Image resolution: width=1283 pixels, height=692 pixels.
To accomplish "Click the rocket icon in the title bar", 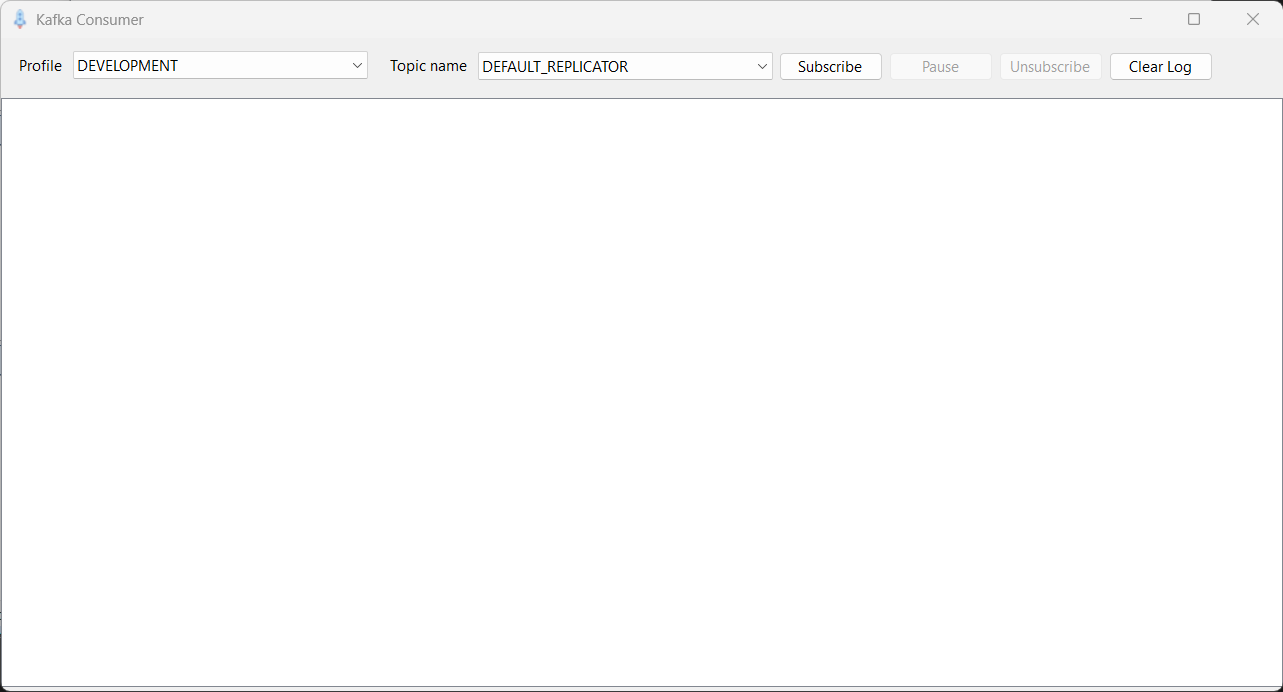I will click(x=20, y=19).
